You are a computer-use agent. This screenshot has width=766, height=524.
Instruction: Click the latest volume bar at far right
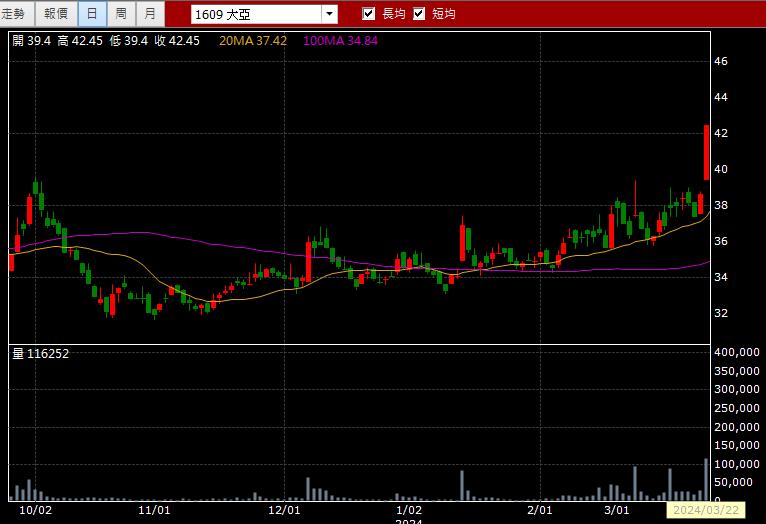[x=706, y=480]
